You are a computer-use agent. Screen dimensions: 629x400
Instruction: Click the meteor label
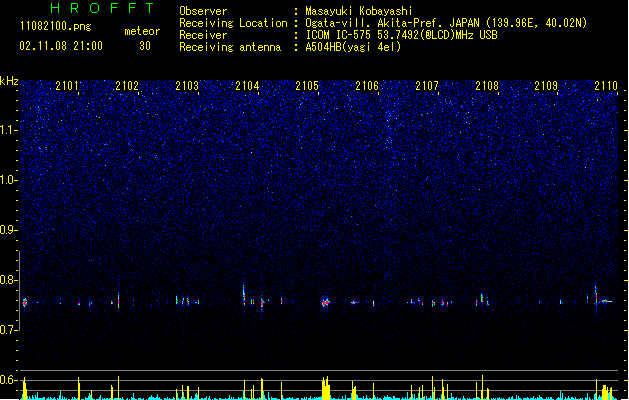coord(142,31)
